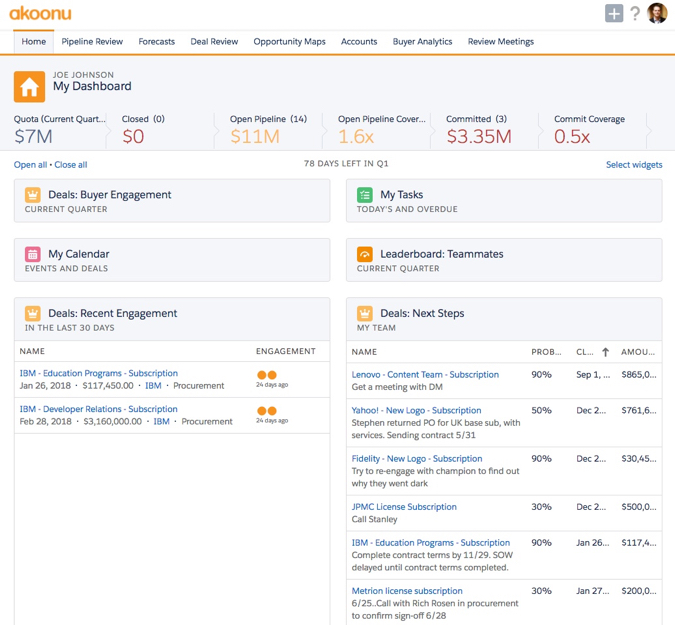Open IBM - Education Programs deal in Next Steps

430,542
